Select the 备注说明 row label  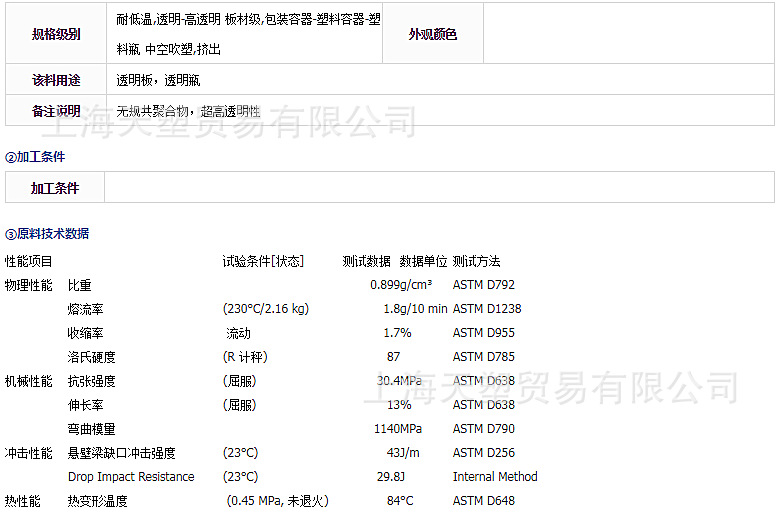coord(56,111)
